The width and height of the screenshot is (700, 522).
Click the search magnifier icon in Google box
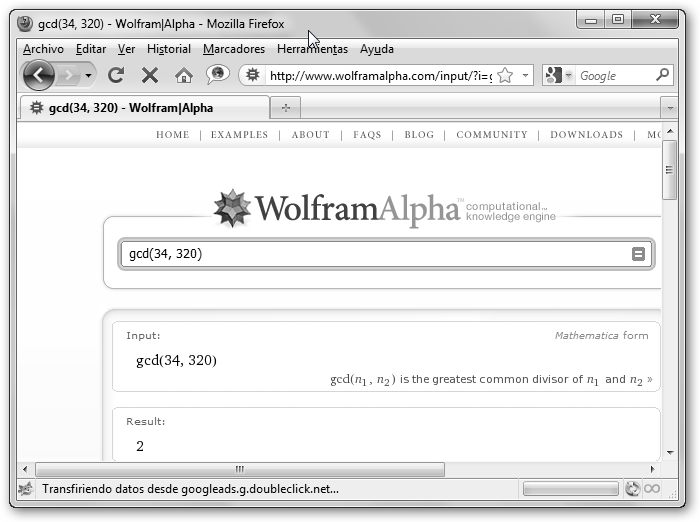click(662, 75)
